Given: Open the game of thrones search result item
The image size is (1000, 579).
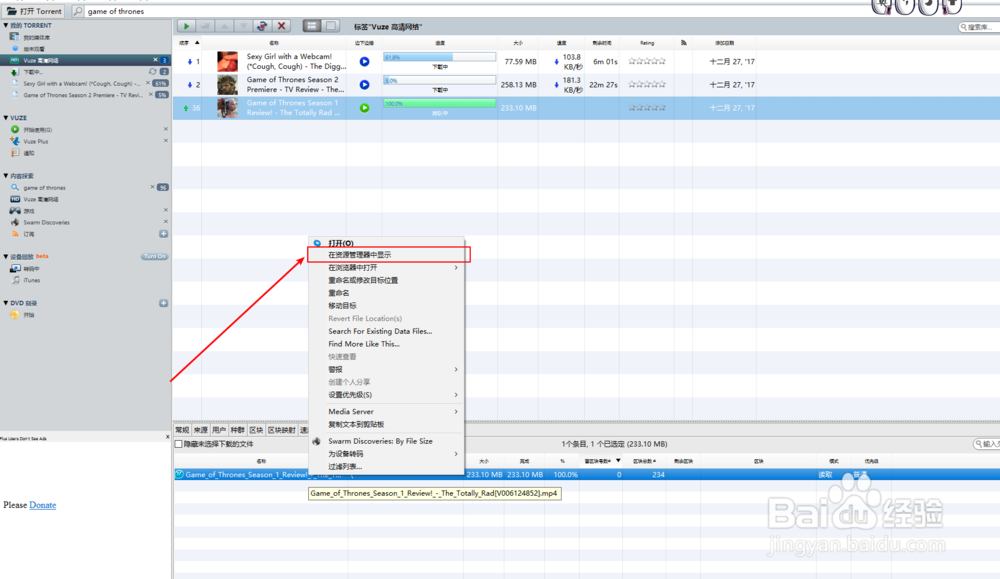Looking at the screenshot, I should tap(45, 187).
